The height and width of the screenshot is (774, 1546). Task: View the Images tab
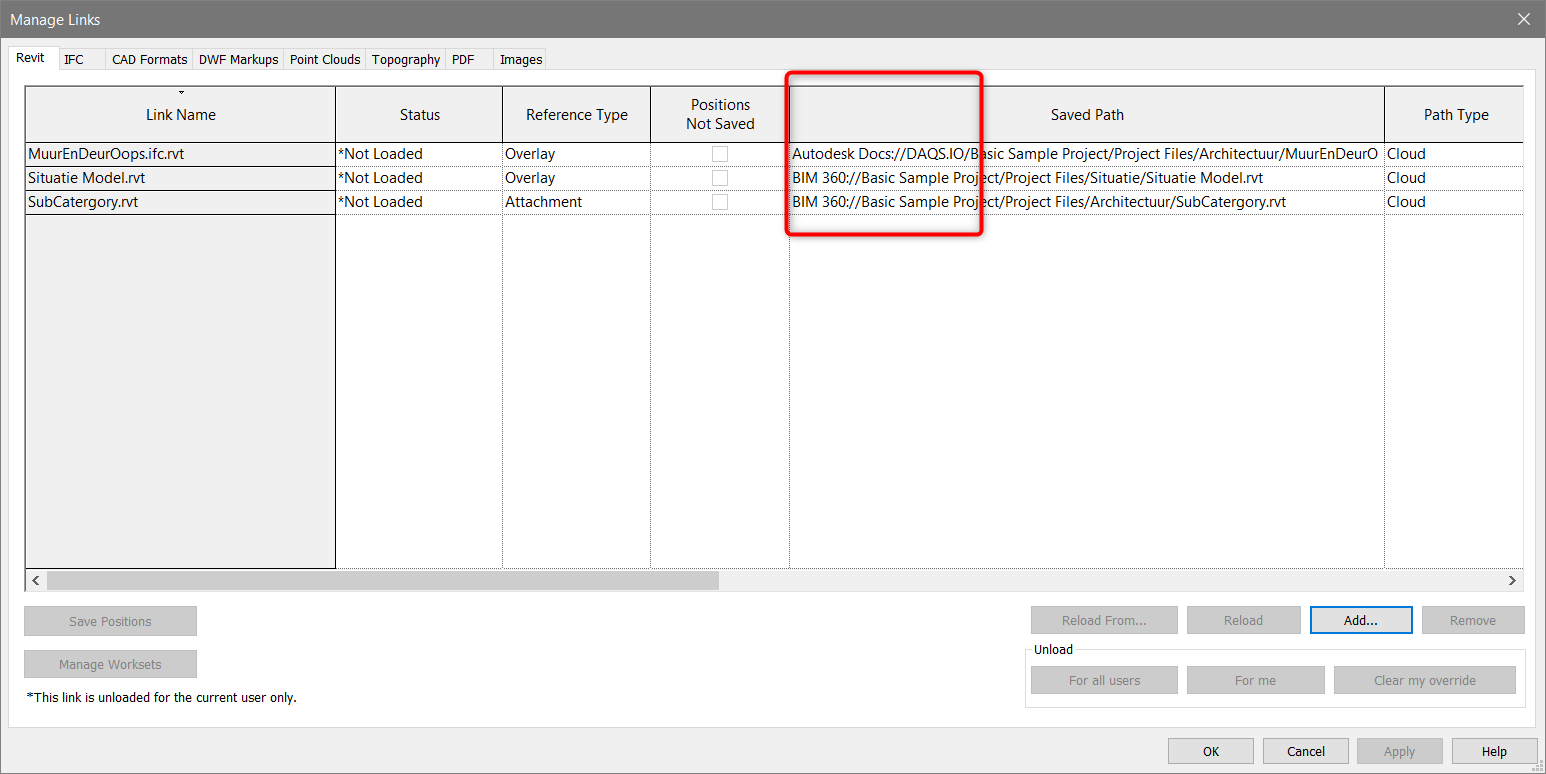point(519,59)
